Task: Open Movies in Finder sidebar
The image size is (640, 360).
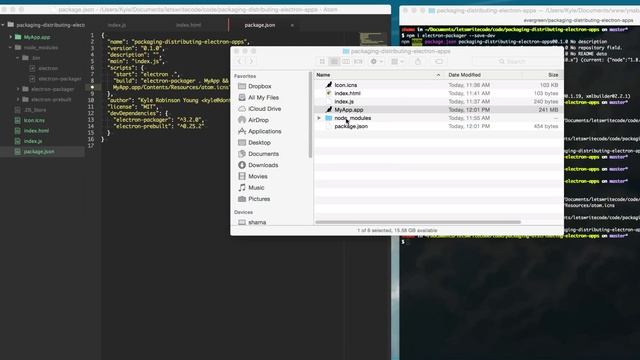Action: (258, 176)
